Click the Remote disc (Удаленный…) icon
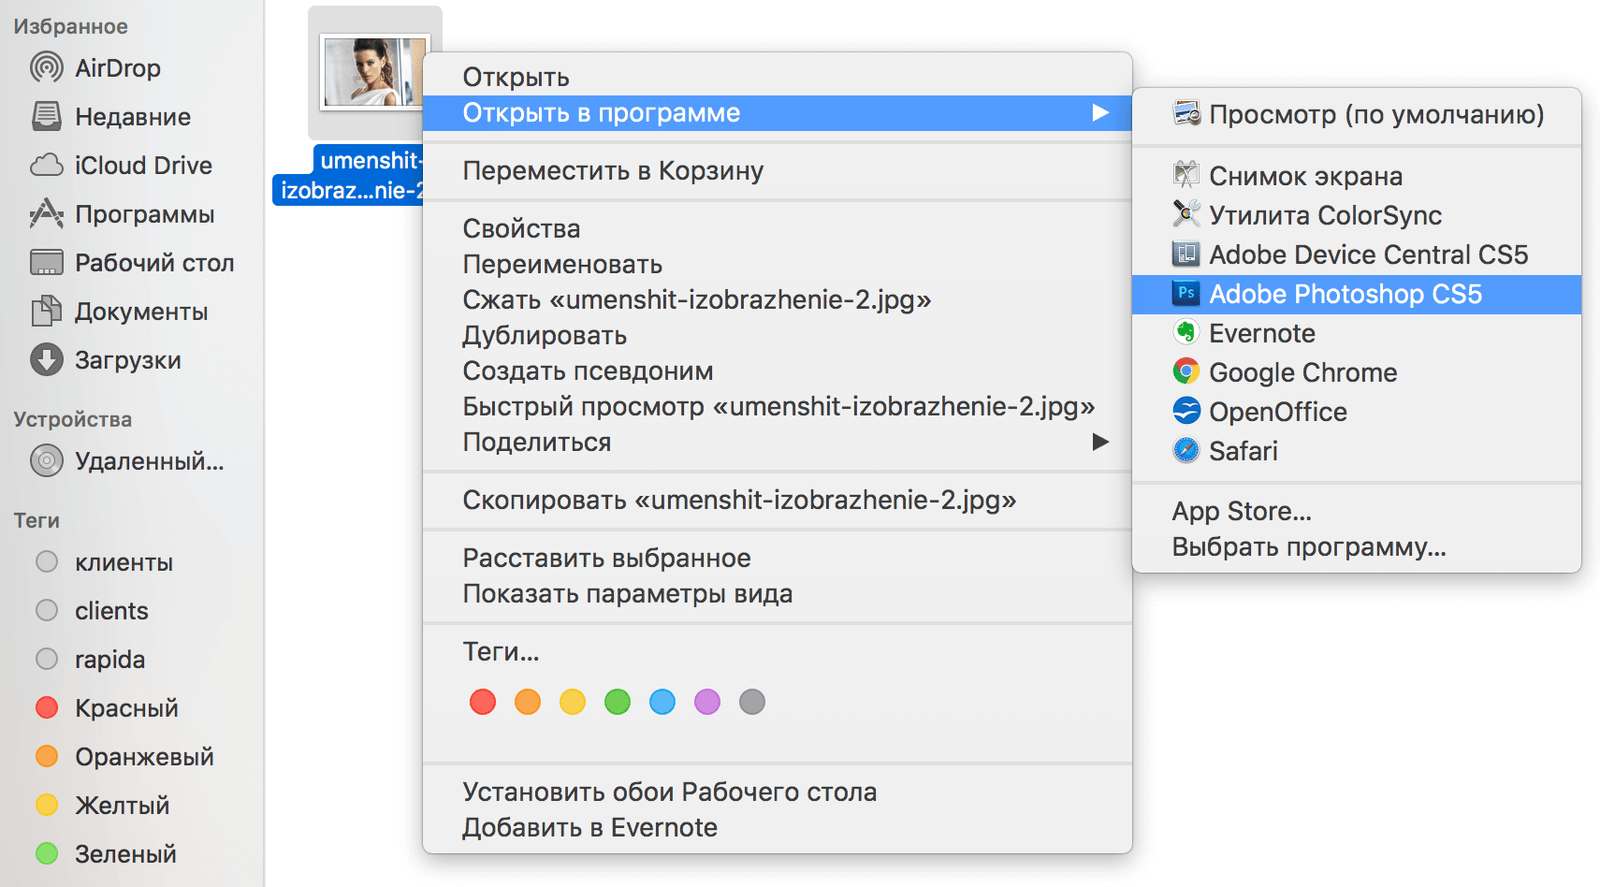This screenshot has width=1600, height=887. (x=46, y=461)
